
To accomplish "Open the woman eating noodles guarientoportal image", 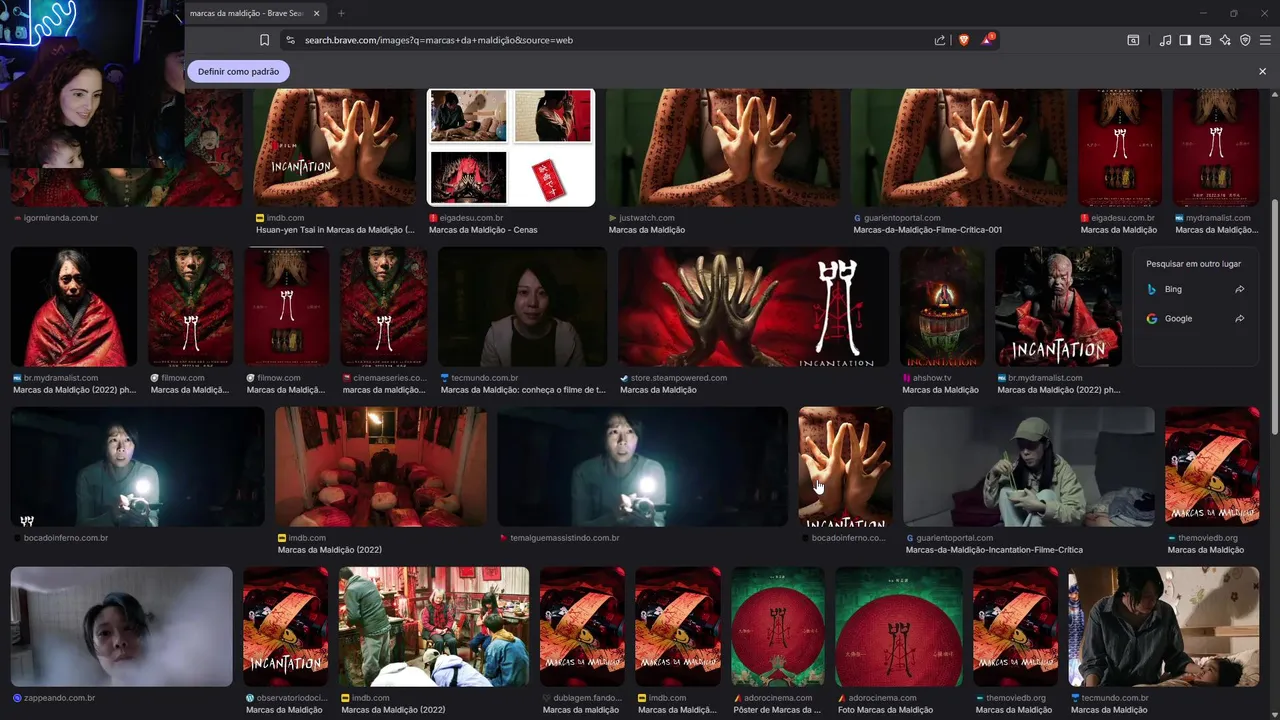I will [1029, 467].
